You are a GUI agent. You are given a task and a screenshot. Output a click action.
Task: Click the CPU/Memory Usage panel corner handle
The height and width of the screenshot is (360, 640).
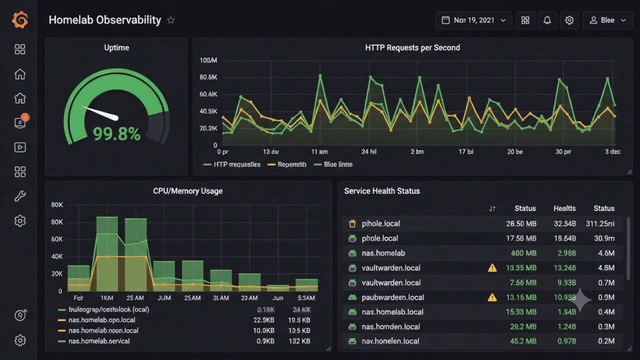pos(329,348)
